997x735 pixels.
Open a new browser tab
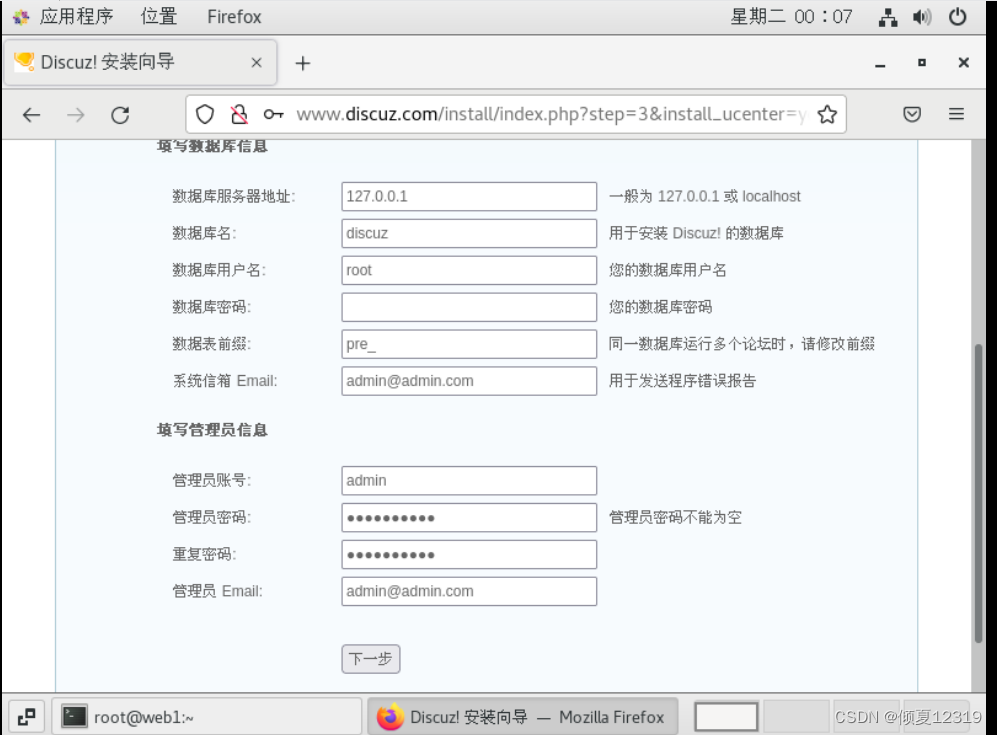point(303,63)
